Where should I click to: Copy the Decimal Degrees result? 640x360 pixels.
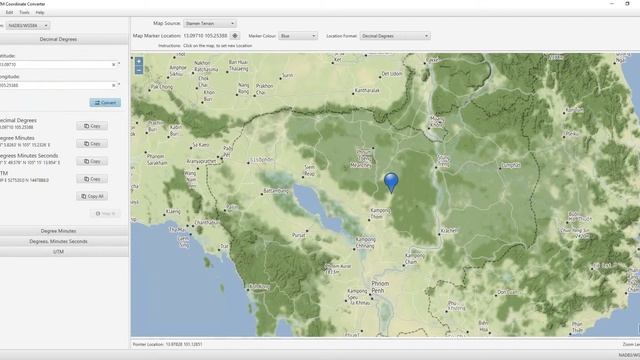coord(92,126)
